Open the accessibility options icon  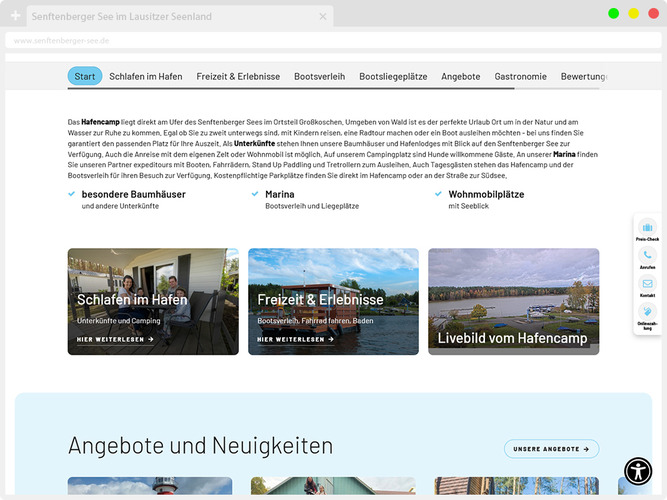[638, 471]
